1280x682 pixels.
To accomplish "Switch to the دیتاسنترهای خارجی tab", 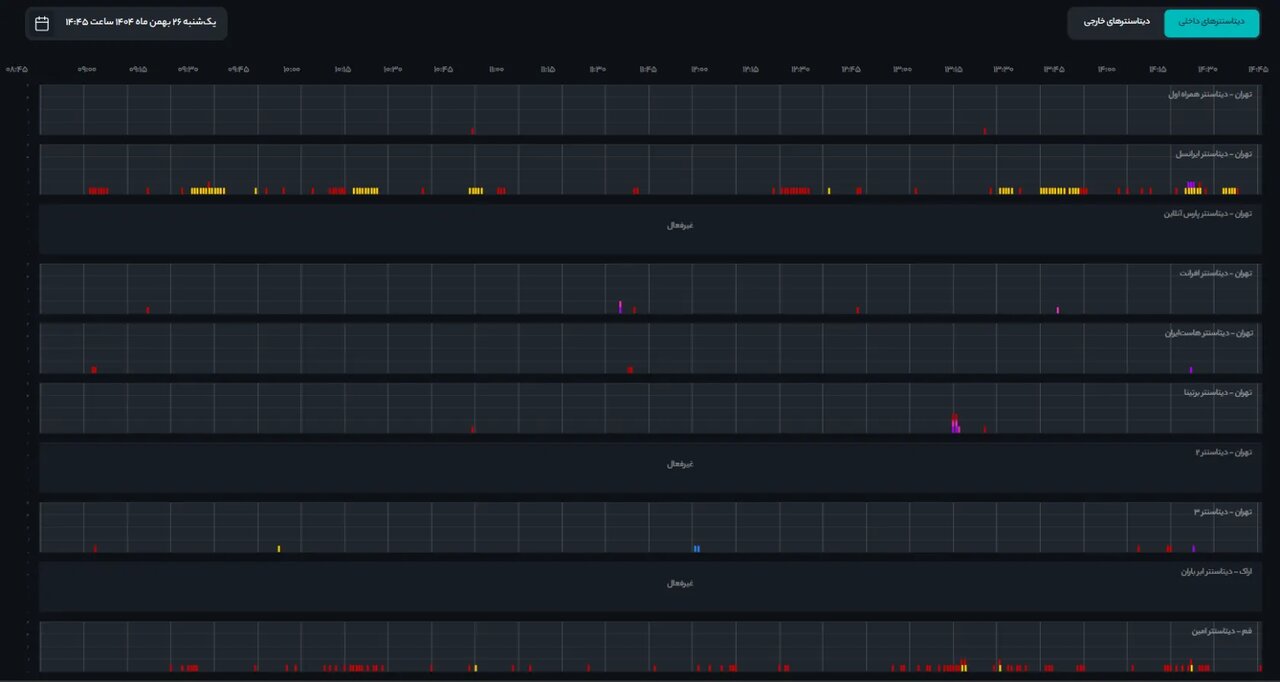I will click(x=1117, y=22).
